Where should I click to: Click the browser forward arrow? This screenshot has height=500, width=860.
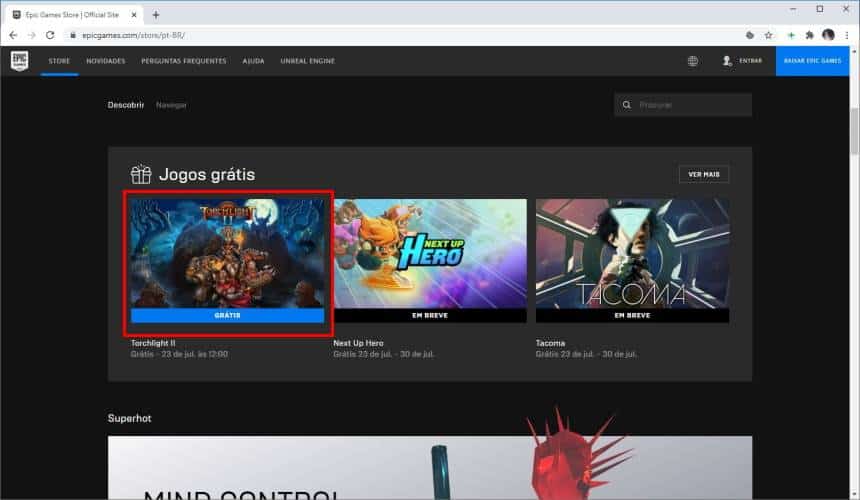[32, 35]
